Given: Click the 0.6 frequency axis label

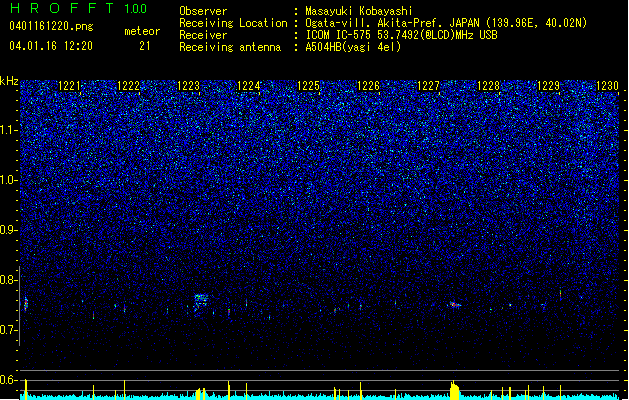Looking at the screenshot, I should [x=8, y=380].
